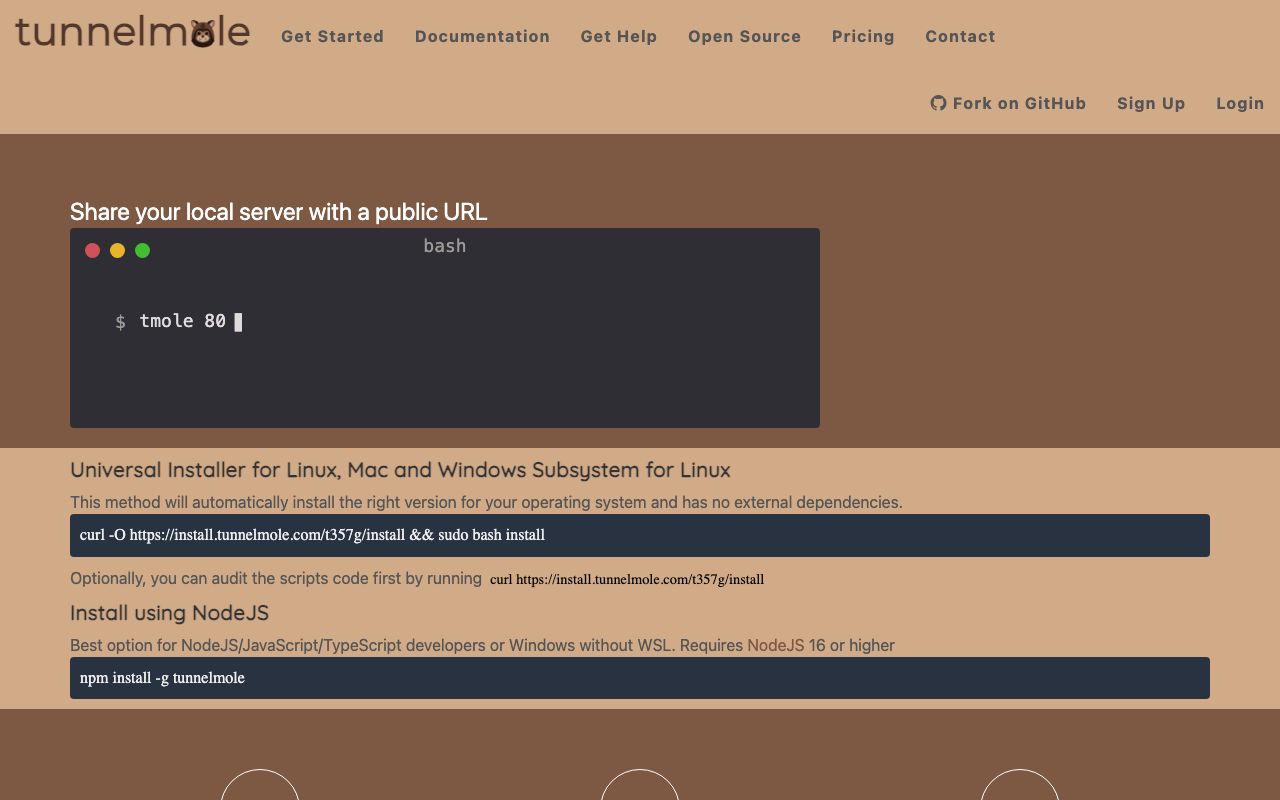Click the mole mascot in the logo
This screenshot has width=1280, height=800.
pos(203,33)
